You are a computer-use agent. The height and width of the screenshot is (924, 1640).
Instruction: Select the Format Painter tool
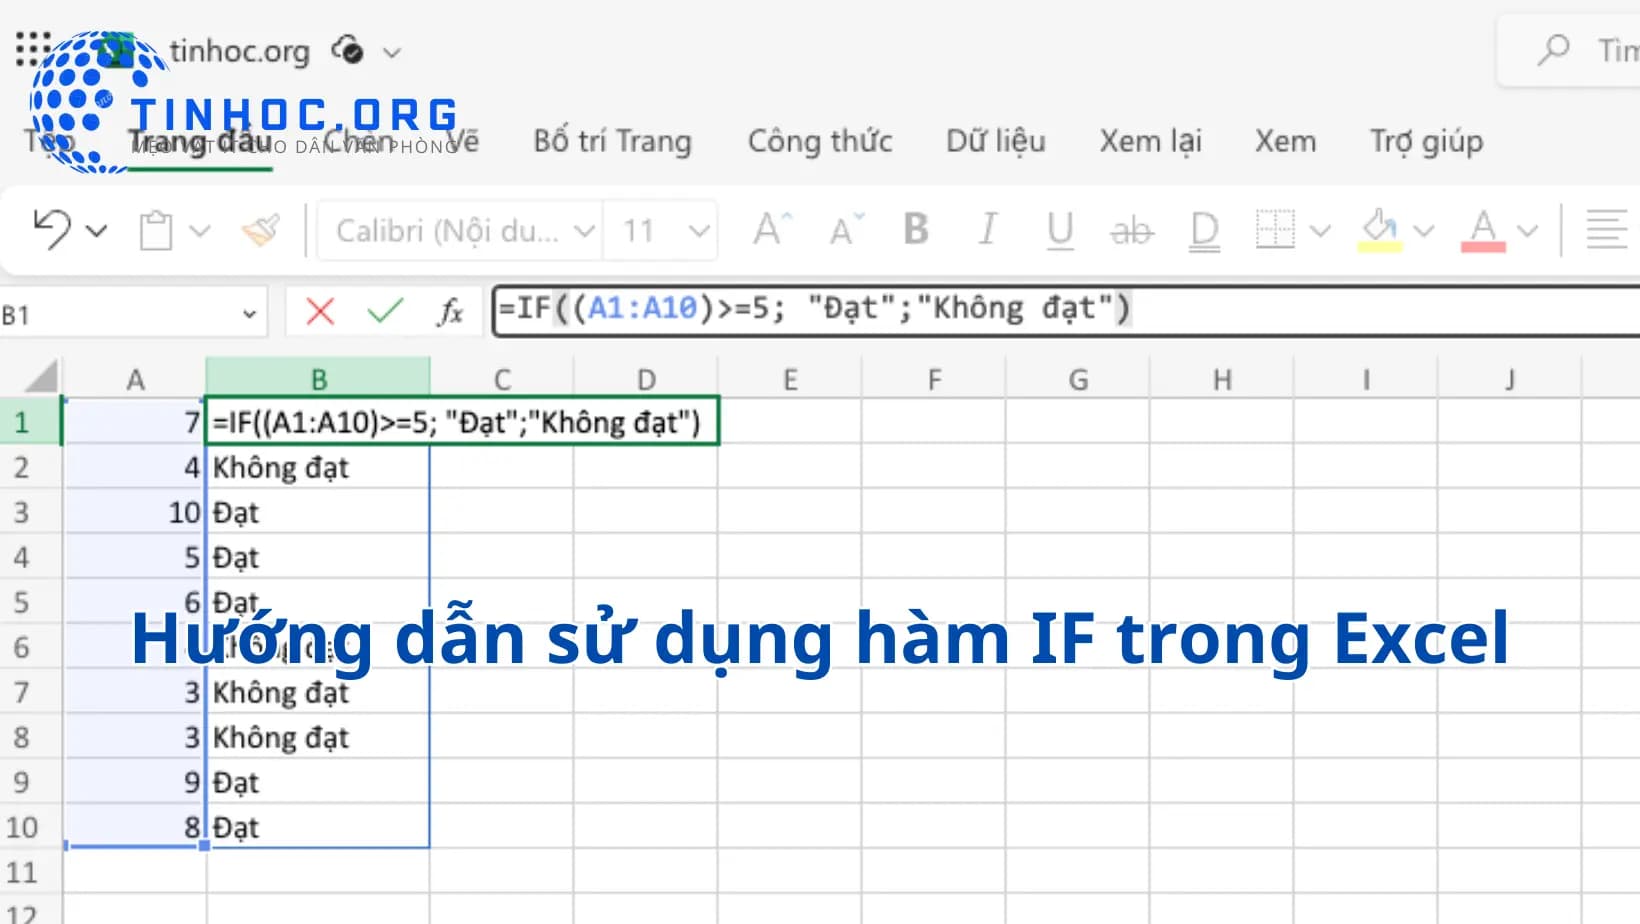(259, 230)
